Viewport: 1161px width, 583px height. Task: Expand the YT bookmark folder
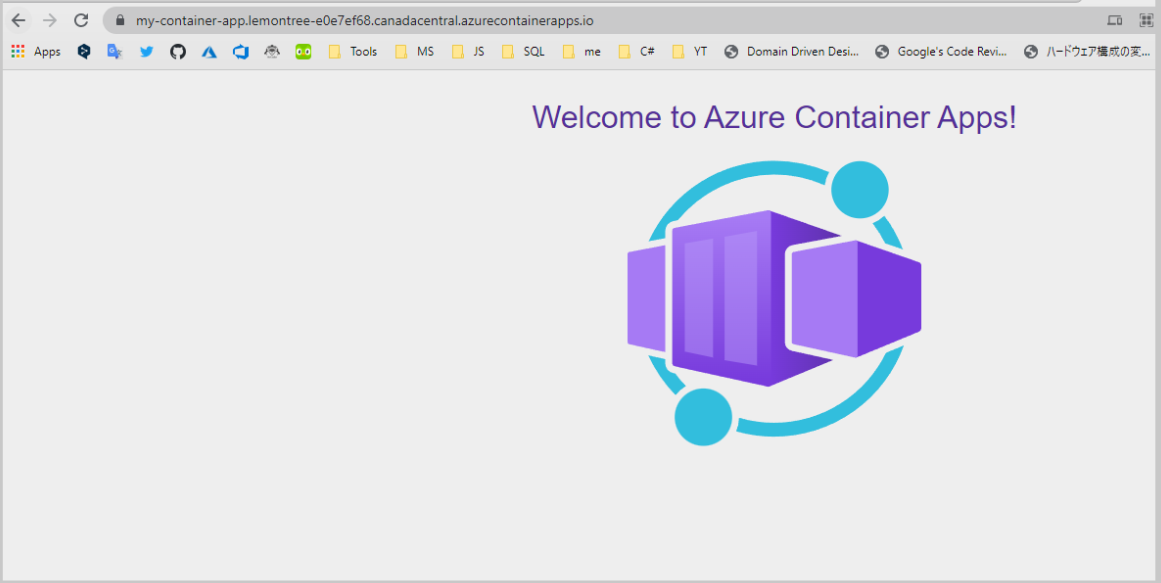coord(690,52)
